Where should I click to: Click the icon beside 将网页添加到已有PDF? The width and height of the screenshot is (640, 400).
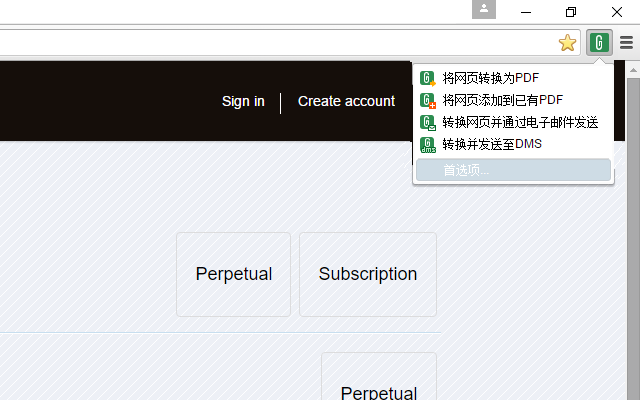(428, 100)
